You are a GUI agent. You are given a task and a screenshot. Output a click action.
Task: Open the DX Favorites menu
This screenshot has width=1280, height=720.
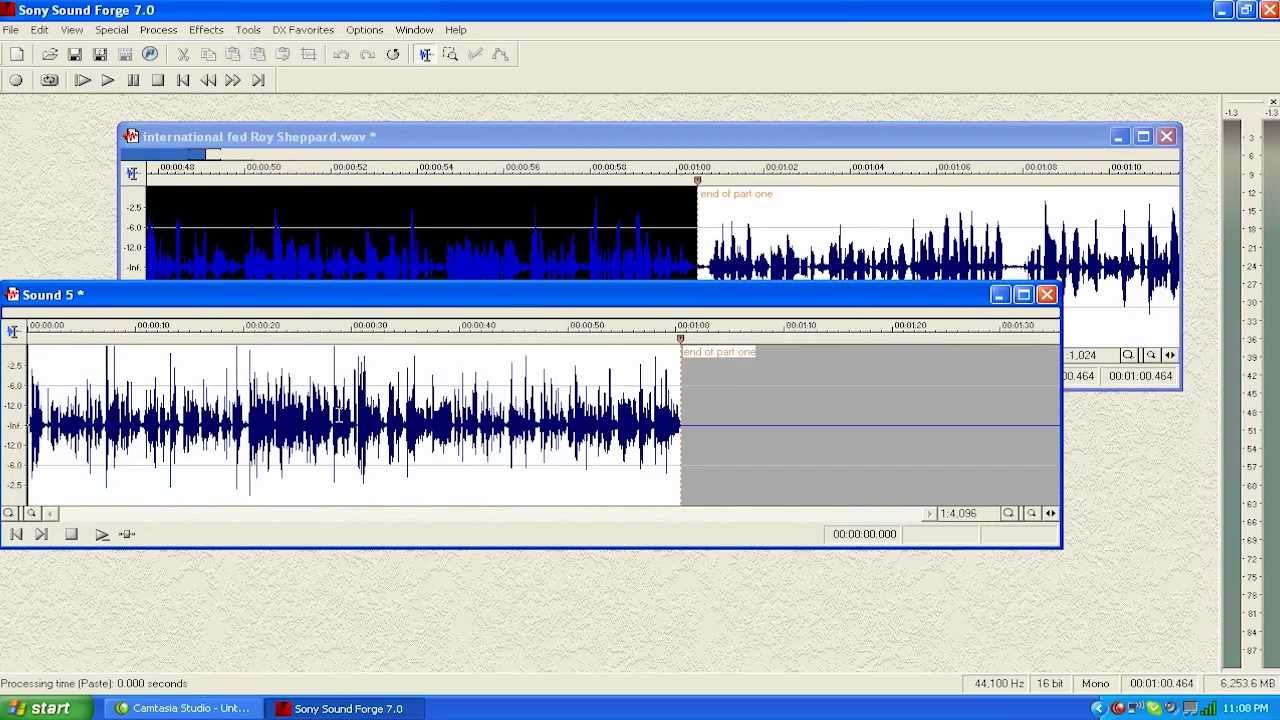303,30
